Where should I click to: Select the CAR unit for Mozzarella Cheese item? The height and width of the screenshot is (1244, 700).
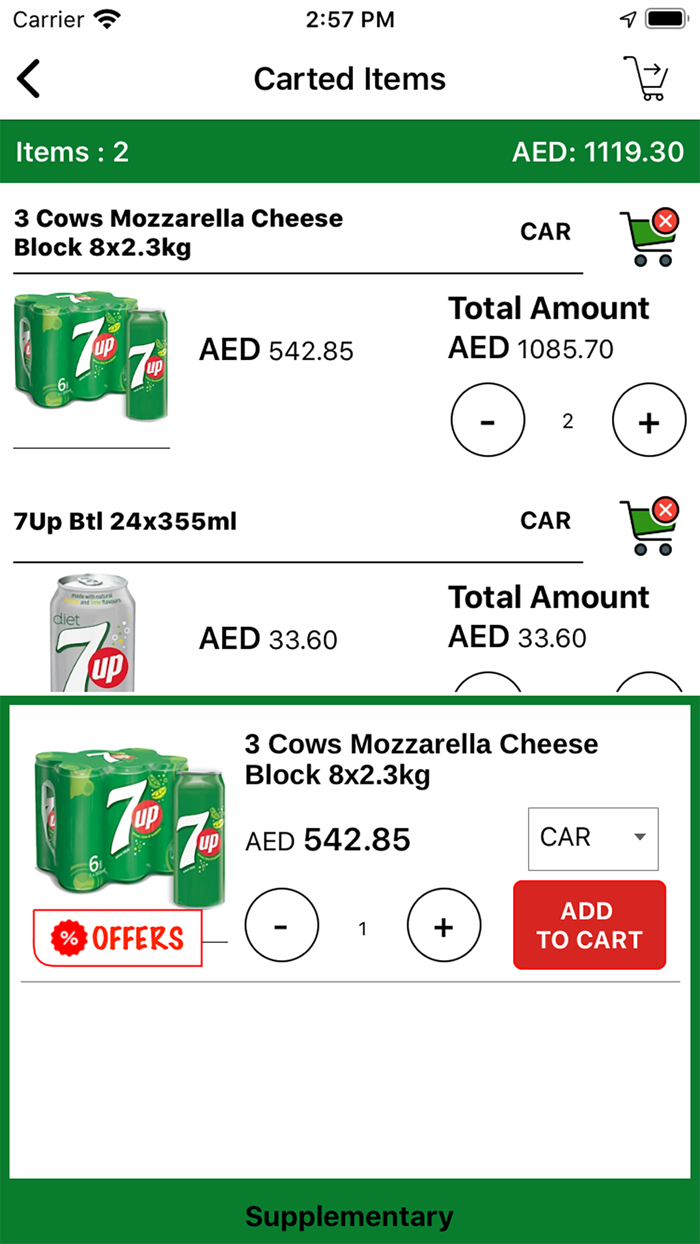point(545,231)
